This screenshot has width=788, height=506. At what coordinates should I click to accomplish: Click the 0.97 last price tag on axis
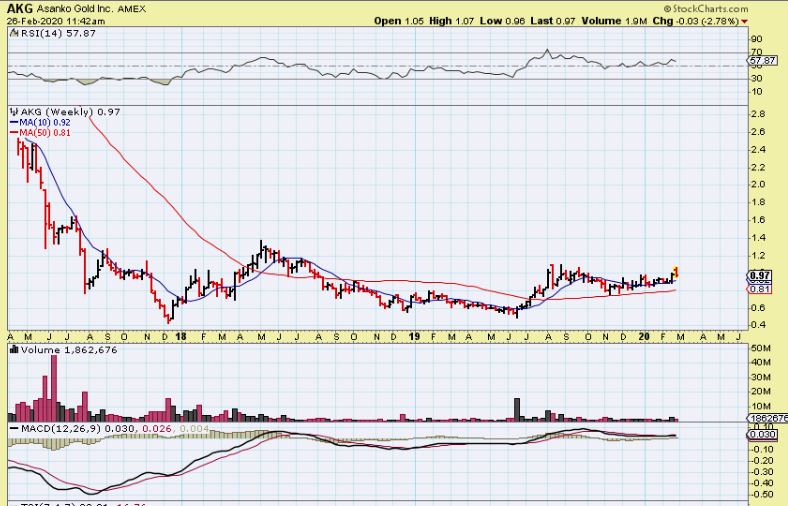pos(760,275)
